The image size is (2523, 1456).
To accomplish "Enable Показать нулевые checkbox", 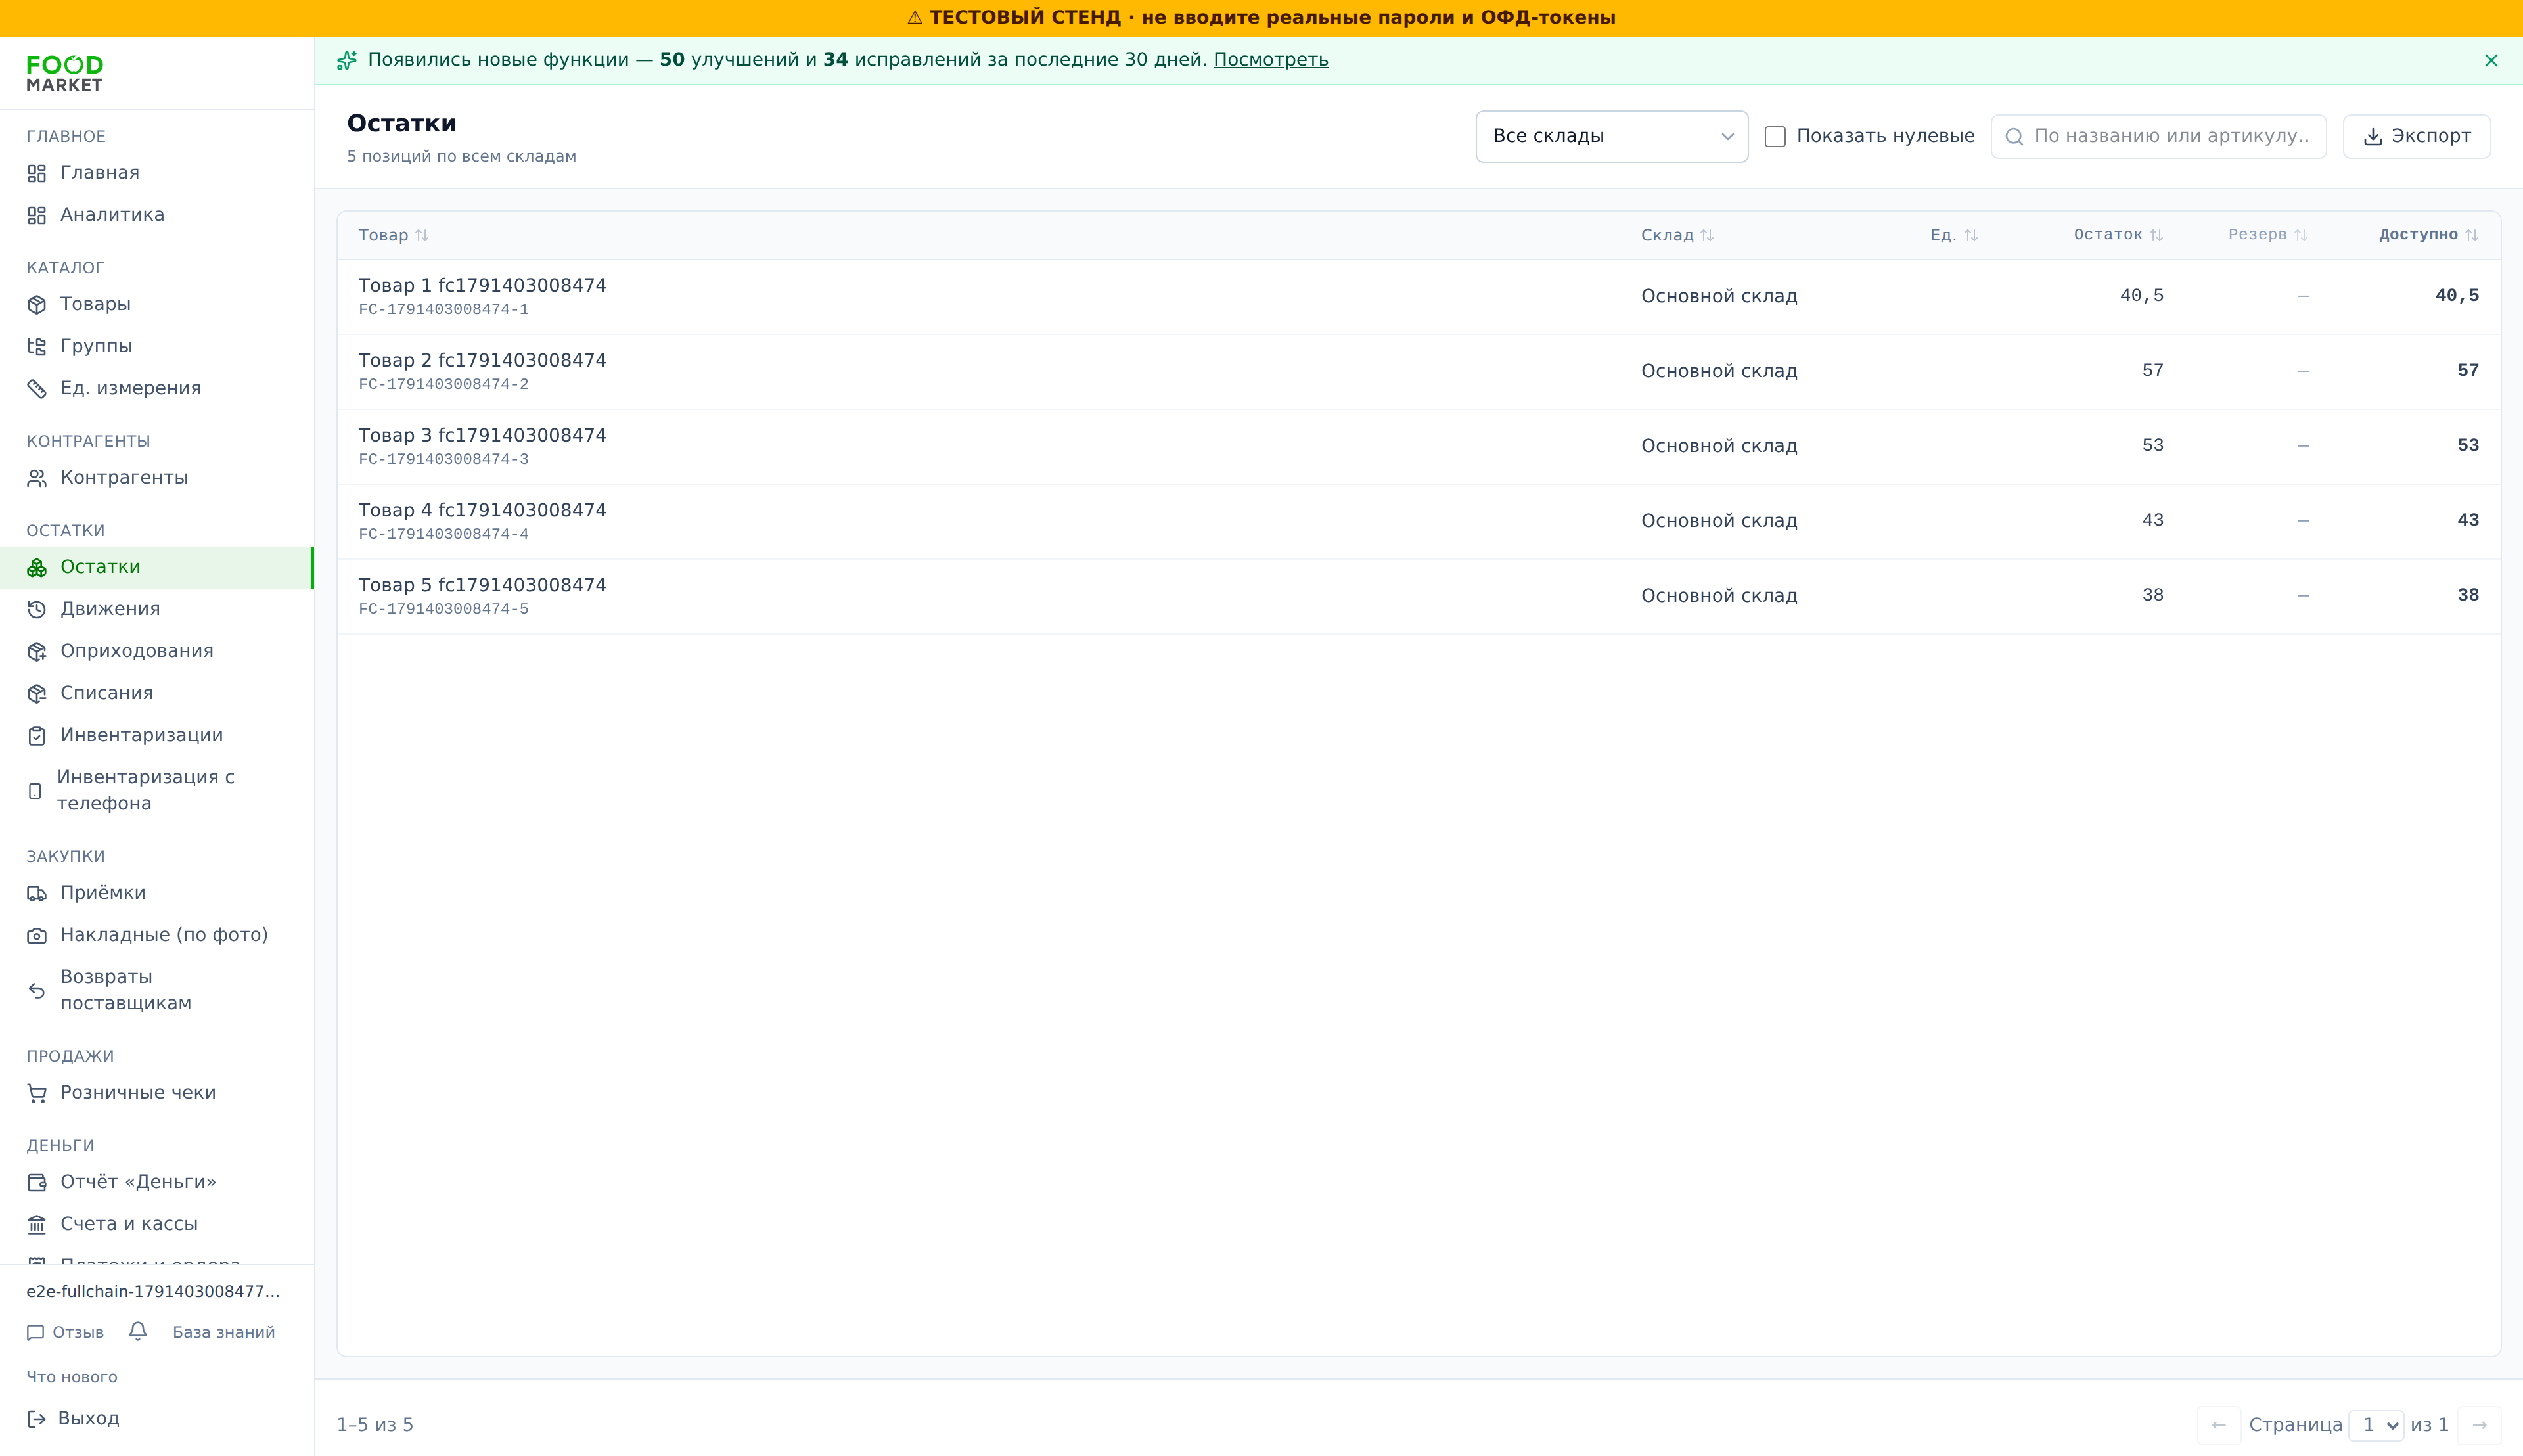I will click(1775, 137).
